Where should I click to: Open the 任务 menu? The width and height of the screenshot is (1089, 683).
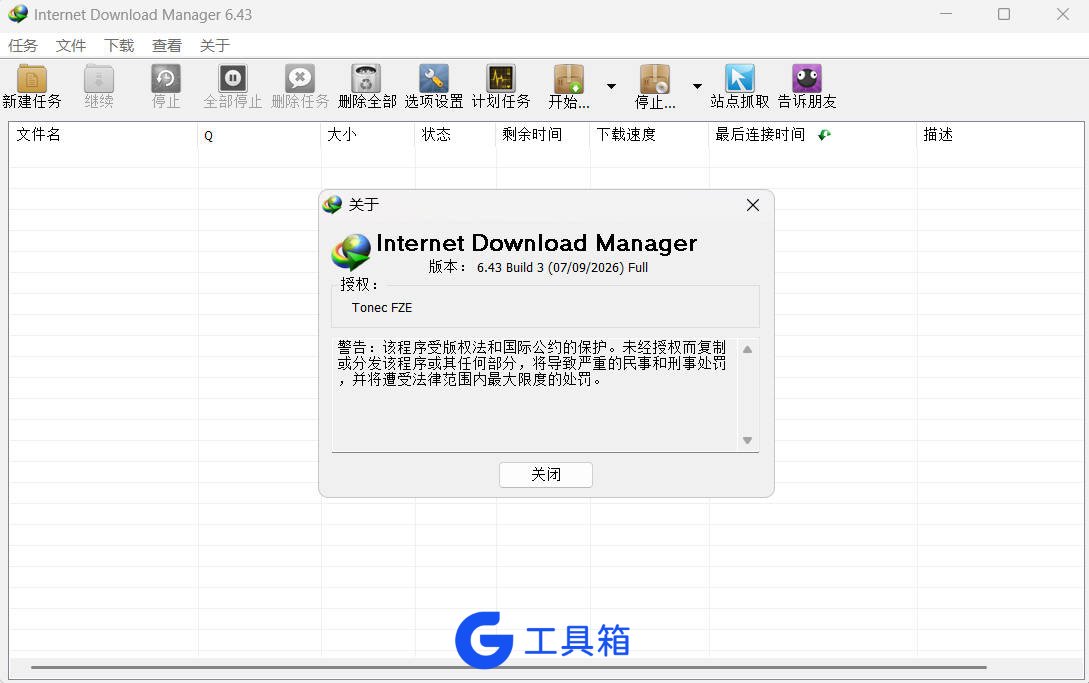click(23, 46)
